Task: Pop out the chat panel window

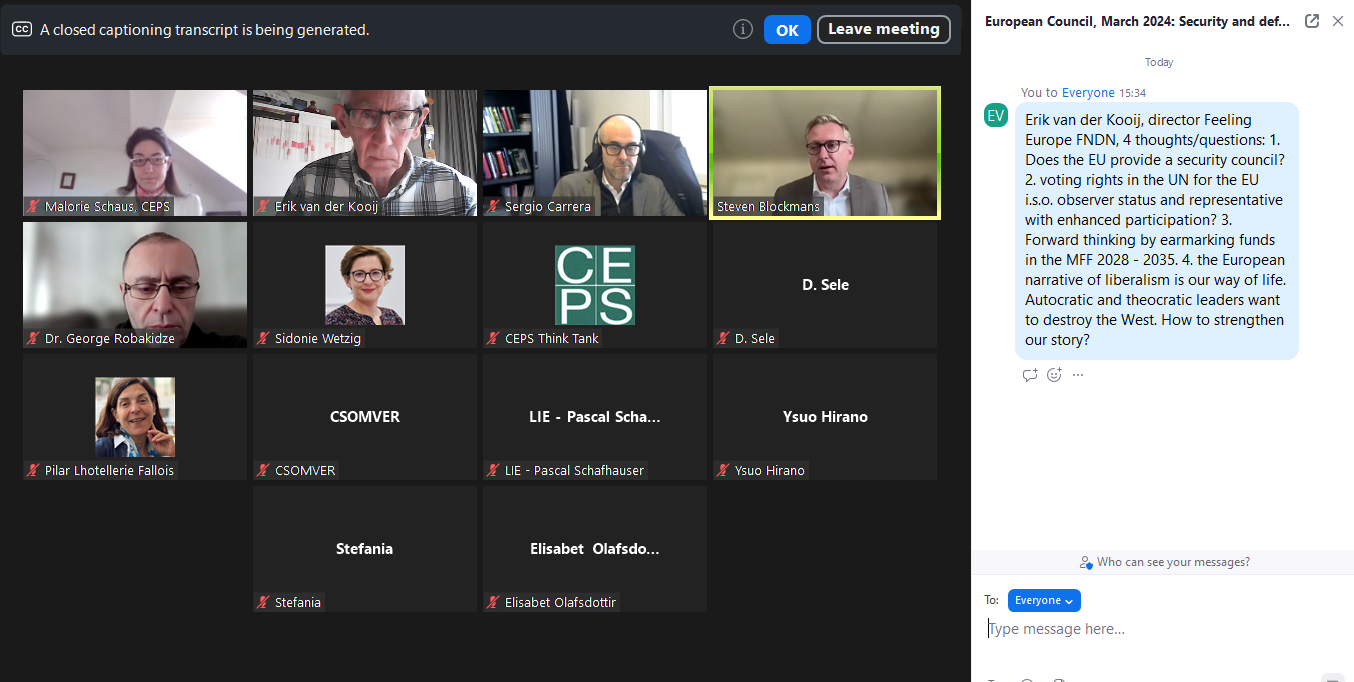Action: [x=1312, y=21]
